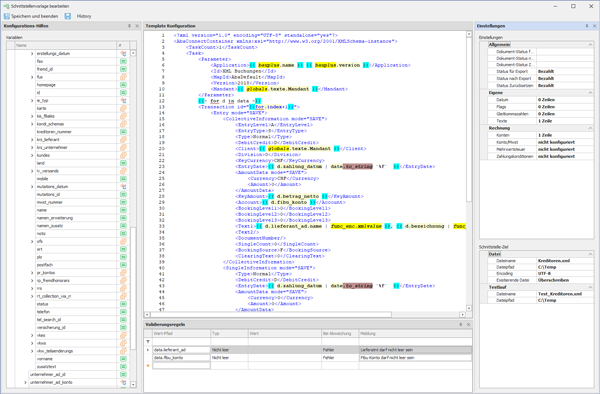Click the Bei Abweichung column header

pos(339,334)
